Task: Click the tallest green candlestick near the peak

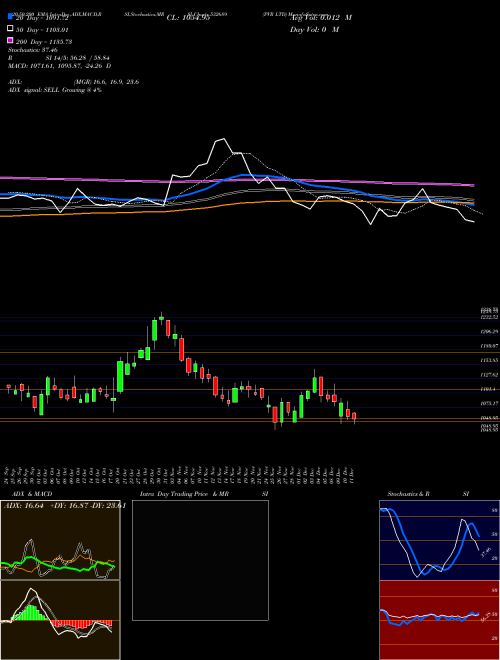Action: tap(120, 376)
